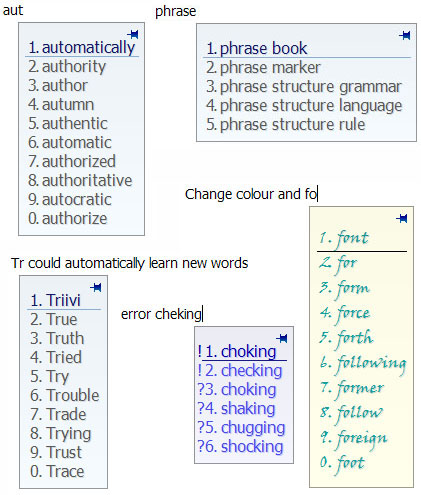
Task: Choose 'authority' from the suggestions
Action: (67, 66)
